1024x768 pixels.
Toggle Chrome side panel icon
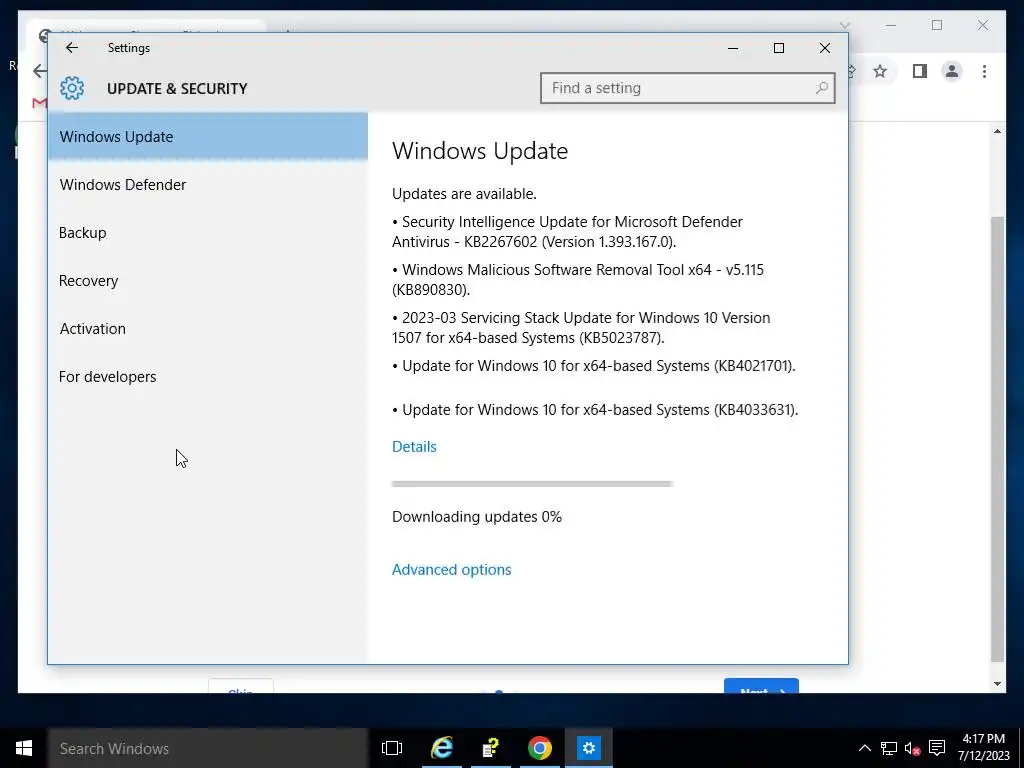tap(920, 71)
